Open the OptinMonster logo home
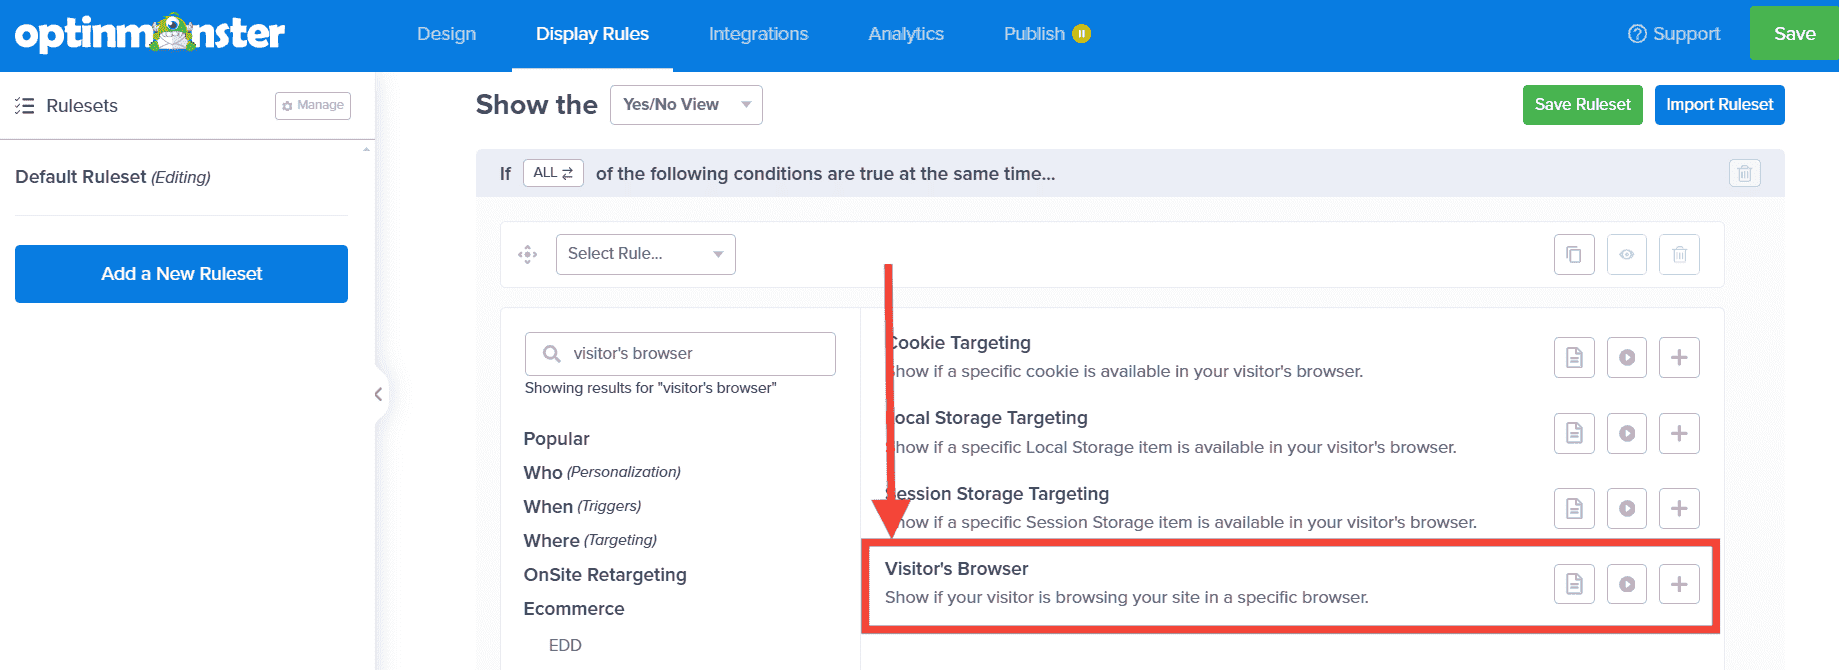This screenshot has height=670, width=1839. (150, 34)
